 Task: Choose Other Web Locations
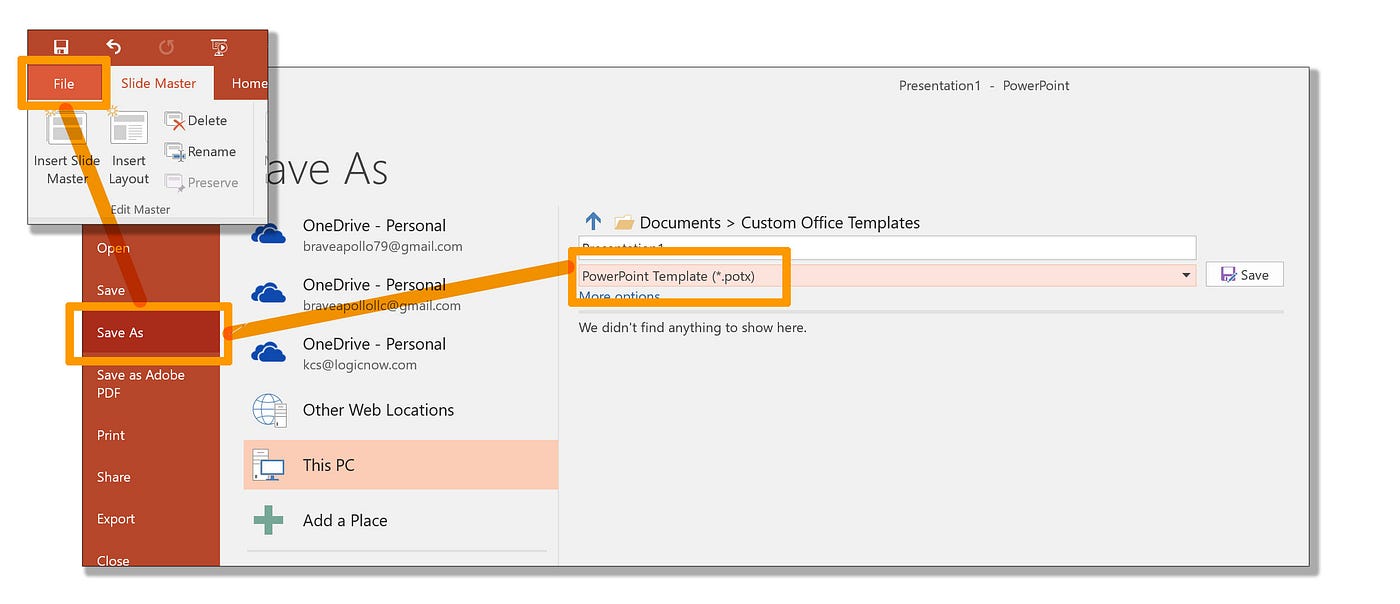(400, 410)
